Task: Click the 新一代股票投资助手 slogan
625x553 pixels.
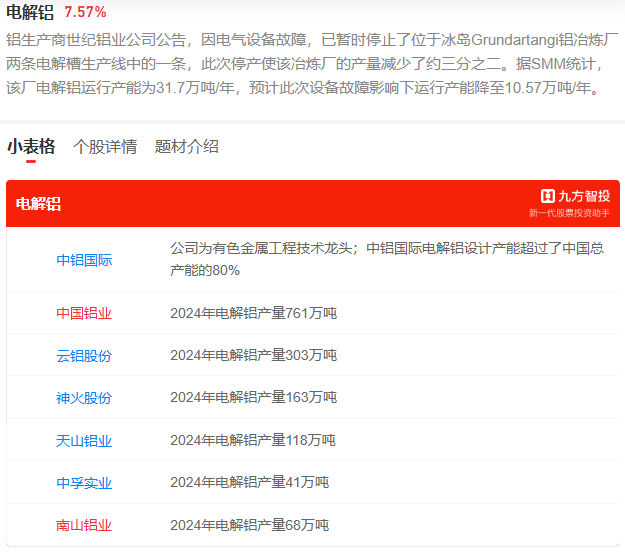Action: pyautogui.click(x=569, y=213)
